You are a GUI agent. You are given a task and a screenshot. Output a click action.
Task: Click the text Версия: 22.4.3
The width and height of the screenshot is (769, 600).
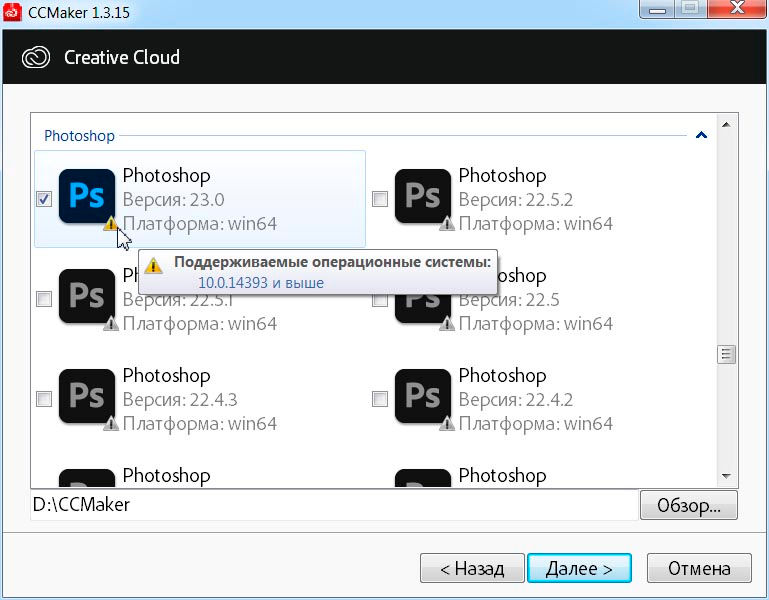point(180,400)
